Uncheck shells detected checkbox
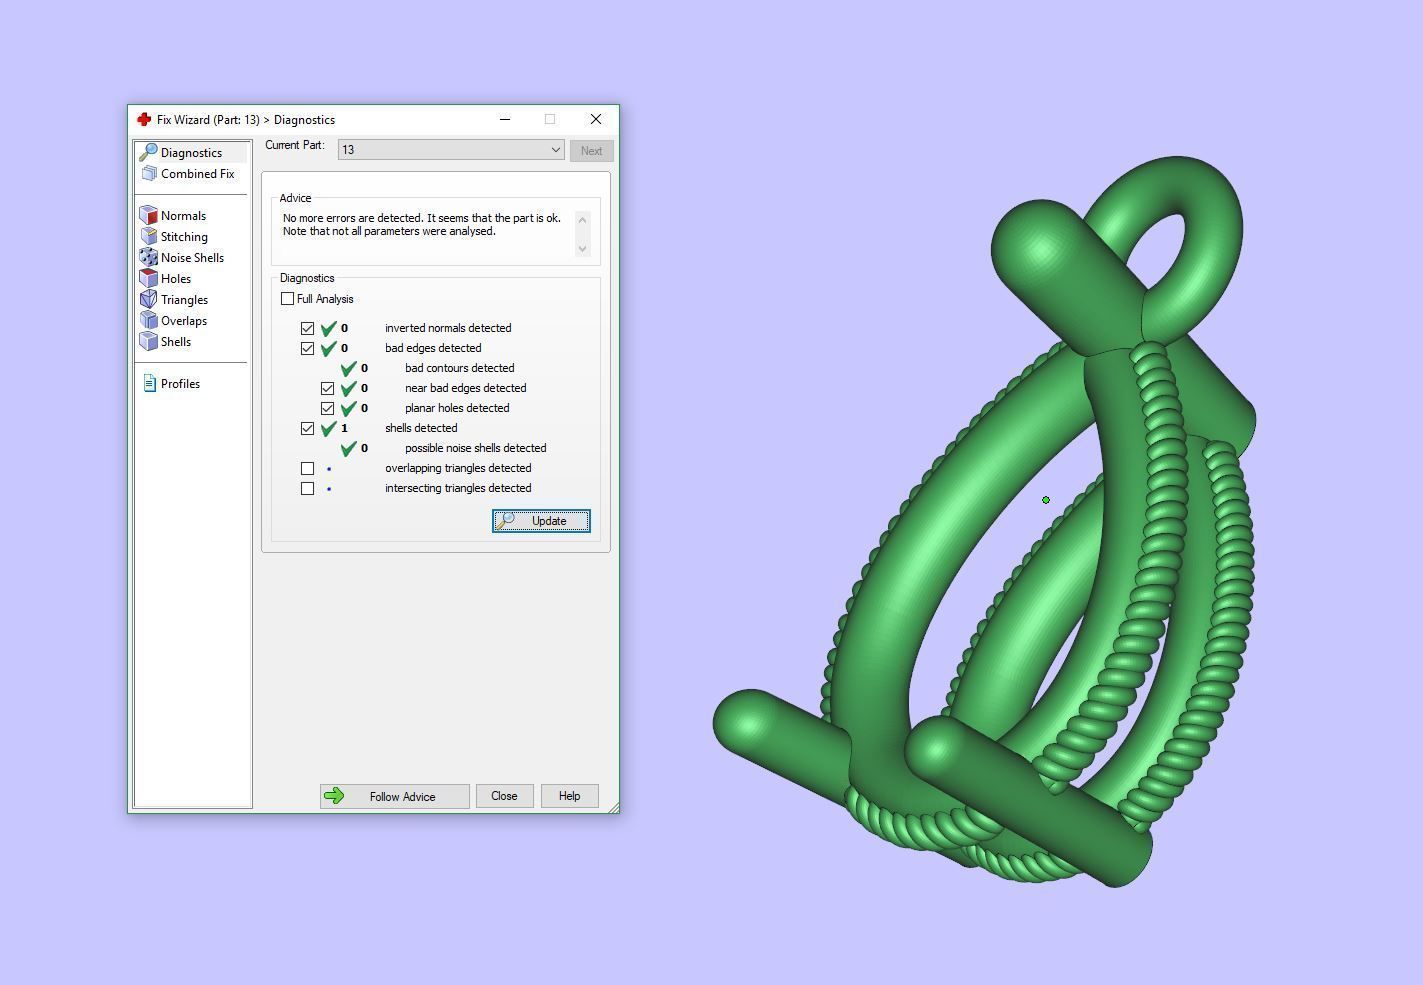1423x985 pixels. click(x=307, y=428)
